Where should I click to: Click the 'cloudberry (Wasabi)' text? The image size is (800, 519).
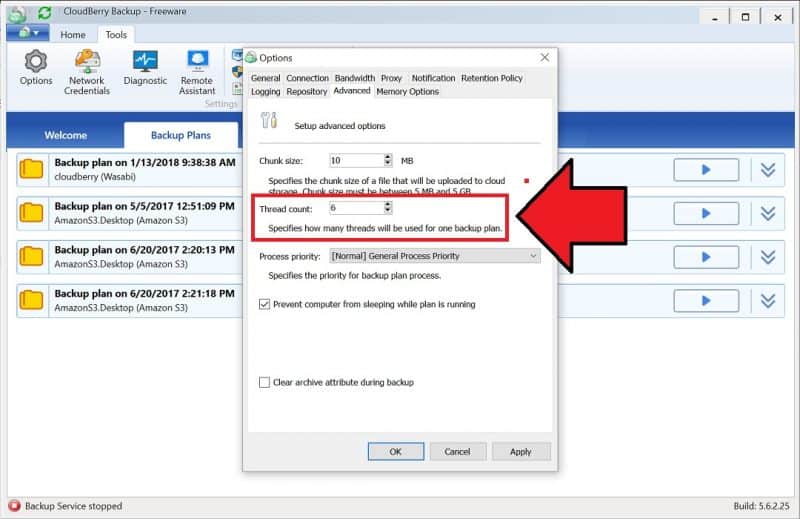(x=95, y=177)
